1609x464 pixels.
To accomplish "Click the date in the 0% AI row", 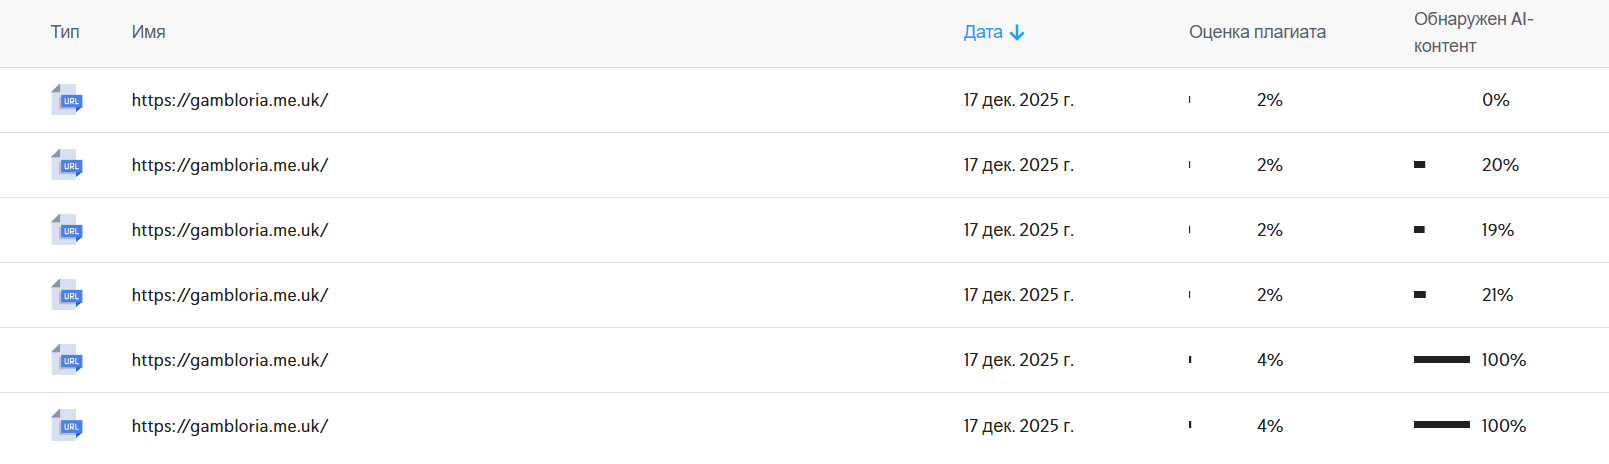I will coord(1018,100).
